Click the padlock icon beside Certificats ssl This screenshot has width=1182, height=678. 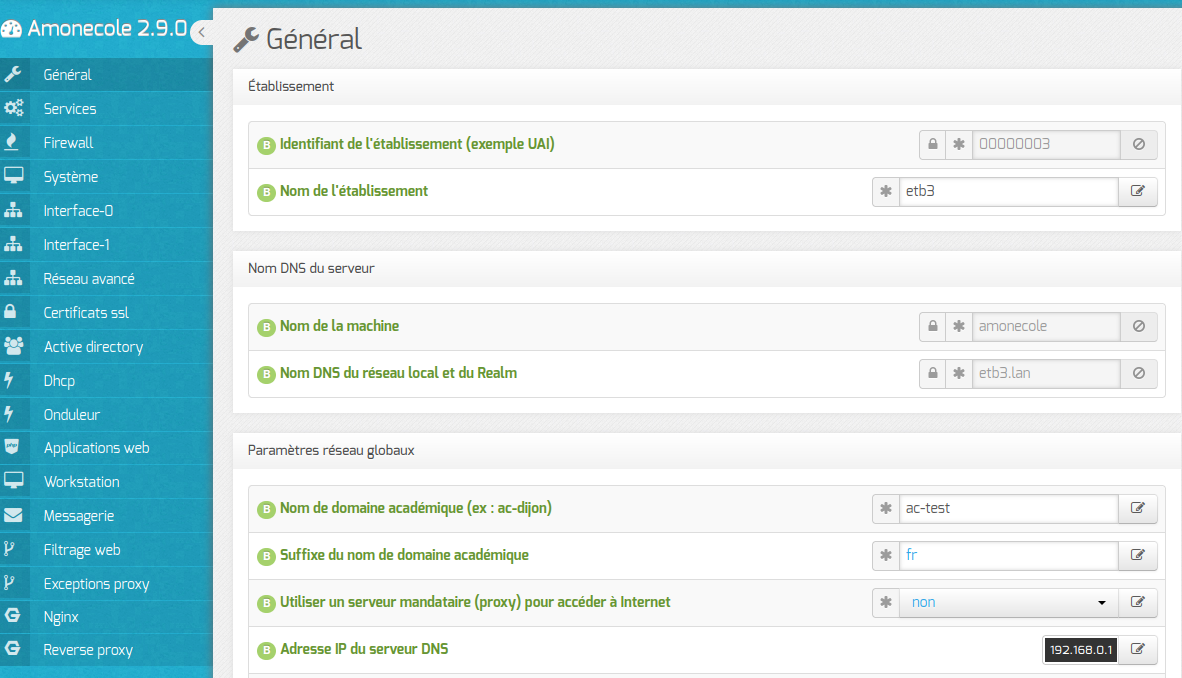click(x=13, y=312)
